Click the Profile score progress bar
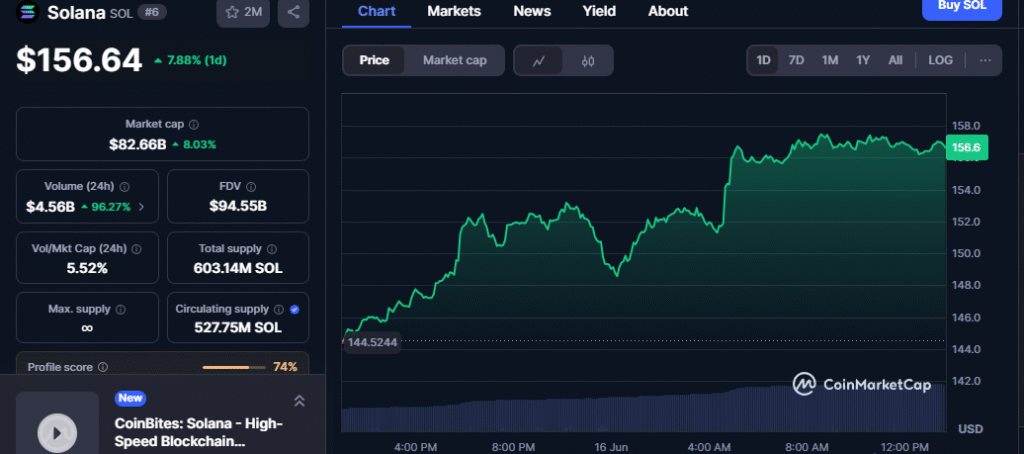The image size is (1024, 454). [232, 367]
